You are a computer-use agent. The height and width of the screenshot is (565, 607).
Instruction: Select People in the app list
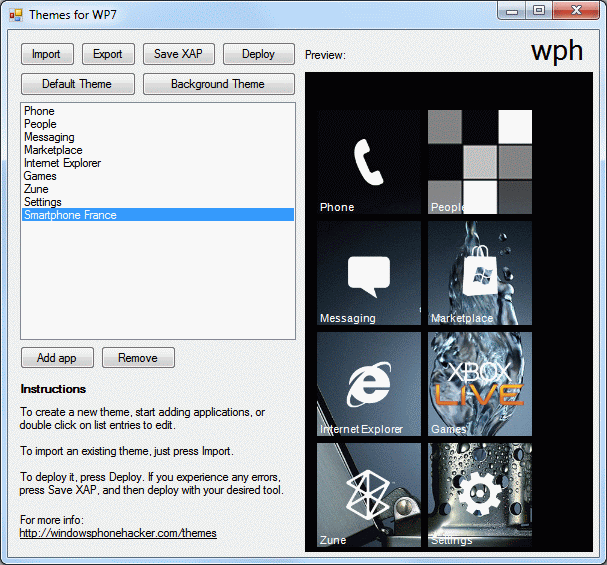point(158,124)
